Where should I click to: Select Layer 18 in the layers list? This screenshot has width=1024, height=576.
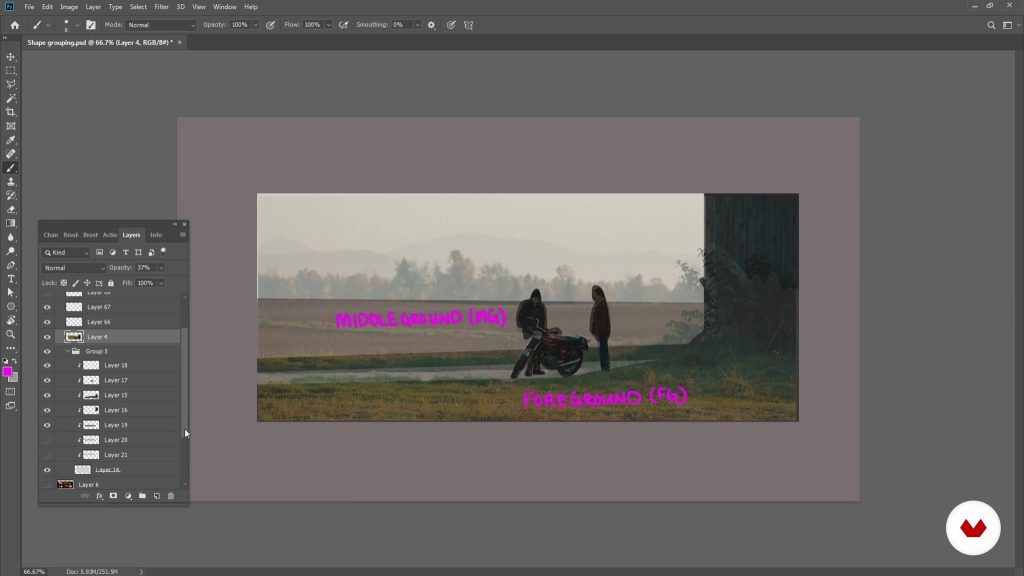tap(116, 365)
